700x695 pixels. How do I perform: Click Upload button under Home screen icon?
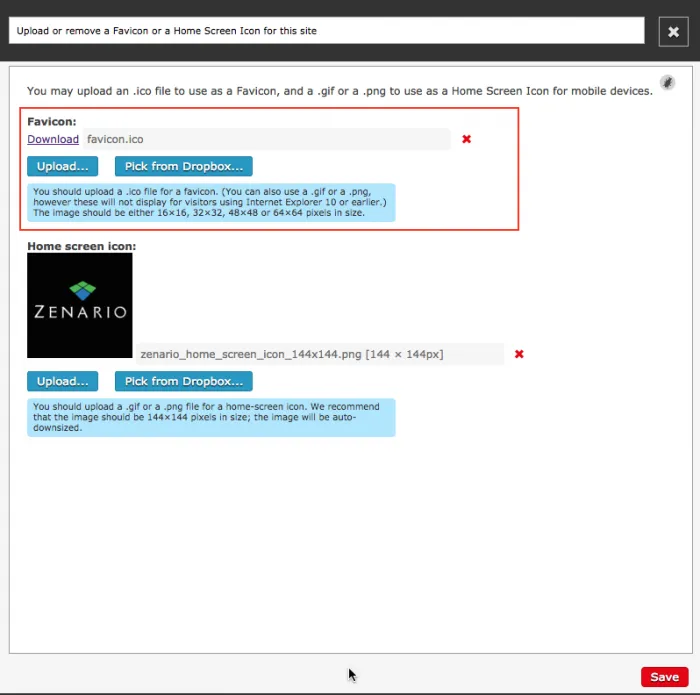point(62,381)
